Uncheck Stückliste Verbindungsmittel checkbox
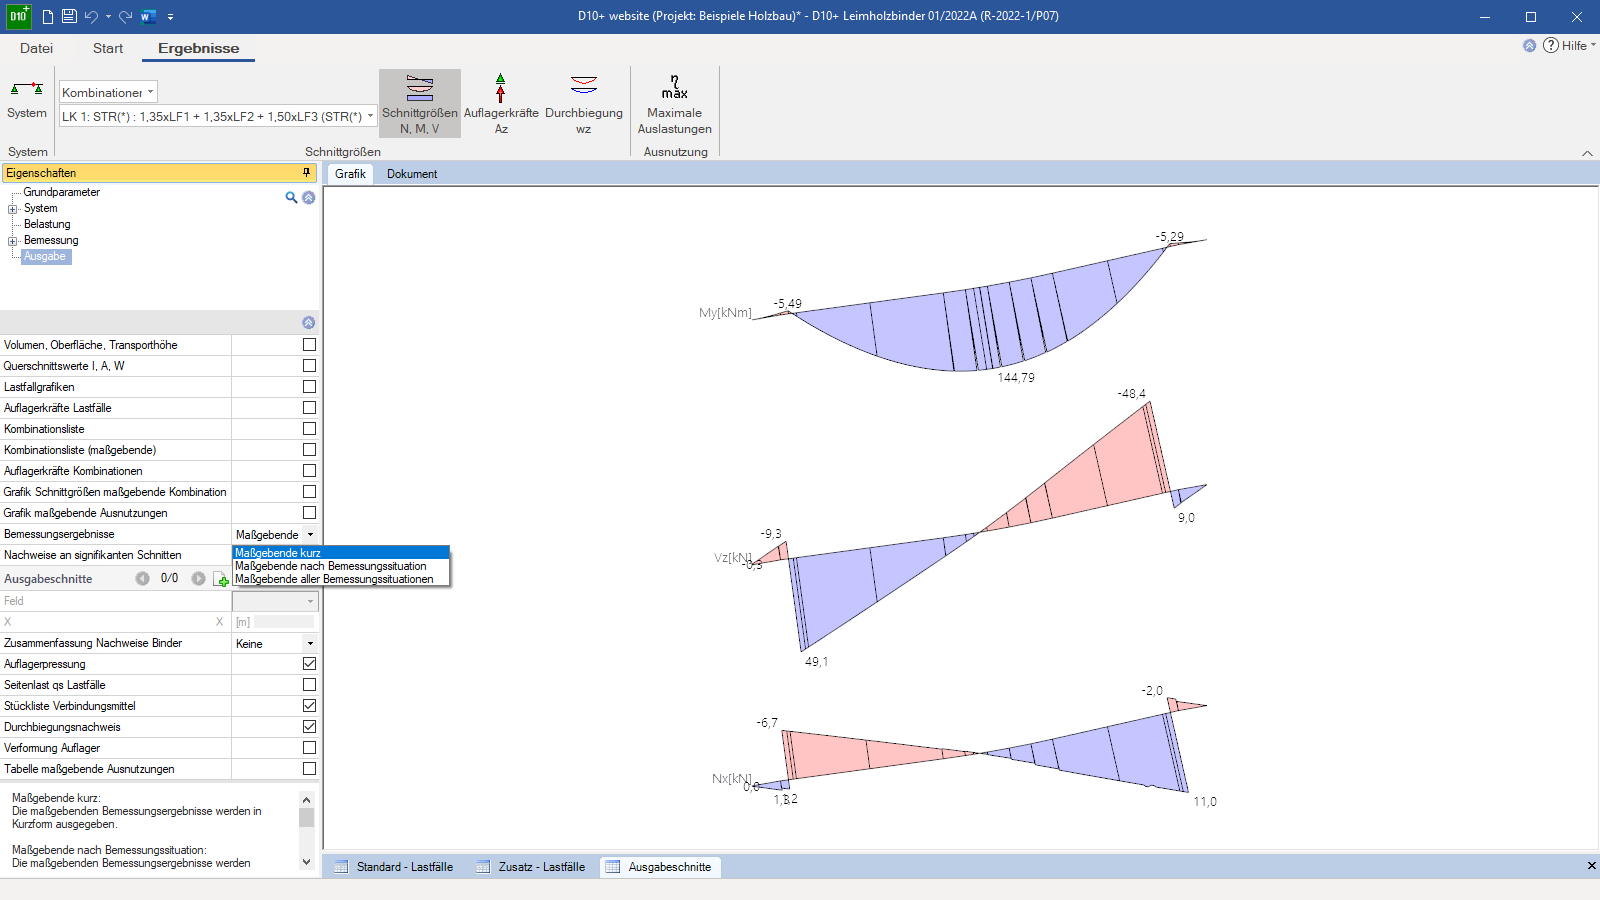The image size is (1600, 900). pos(309,705)
